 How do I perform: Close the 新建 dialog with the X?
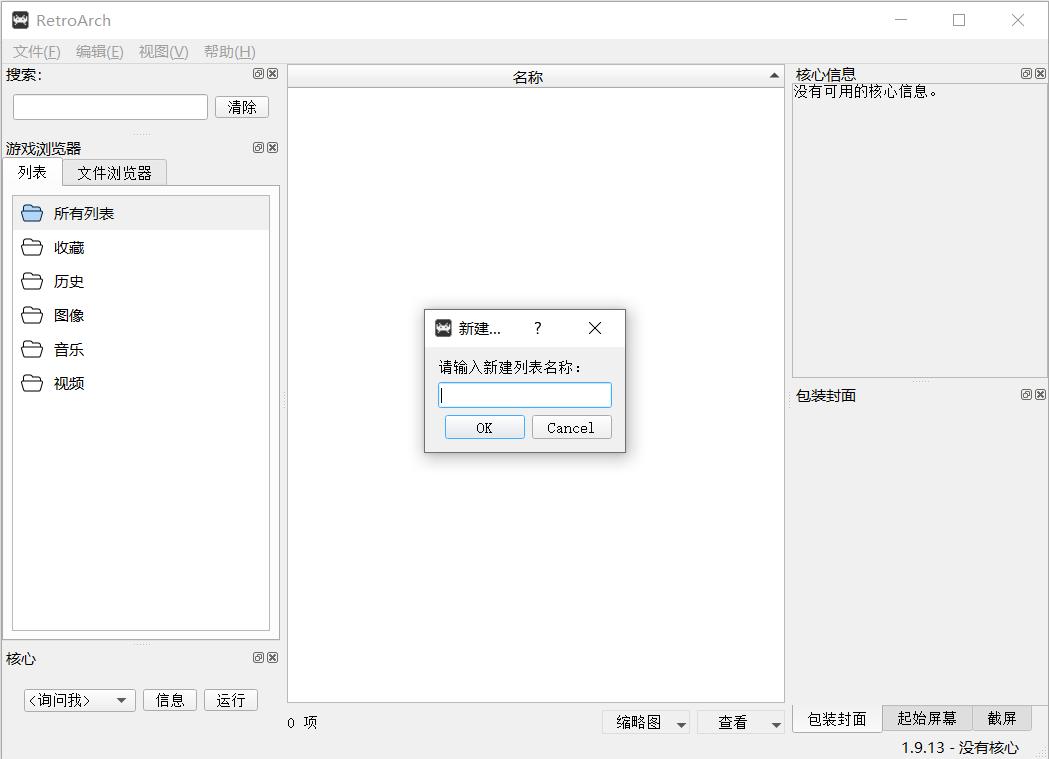click(595, 328)
